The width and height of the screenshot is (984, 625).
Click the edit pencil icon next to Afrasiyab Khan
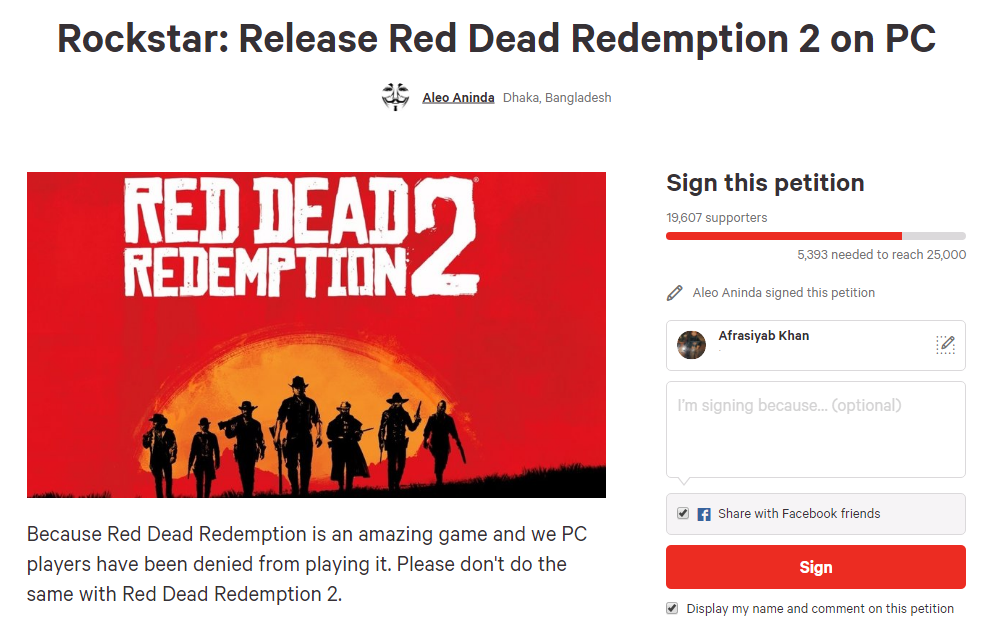(945, 344)
